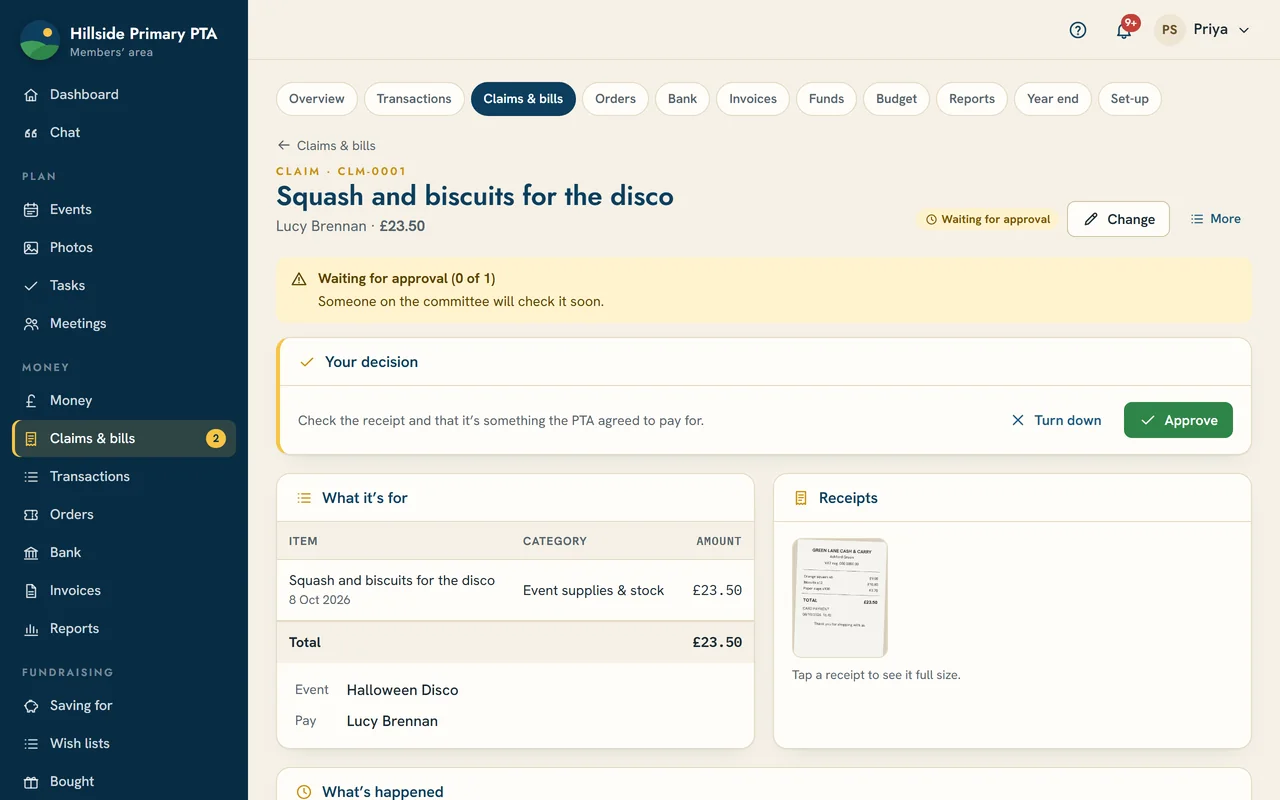Switch to the Overview tab
The height and width of the screenshot is (800, 1280).
317,99
